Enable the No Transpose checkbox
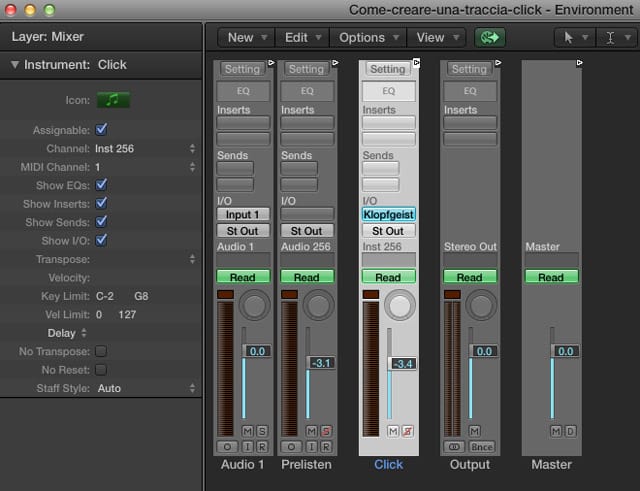640x491 pixels. point(101,351)
